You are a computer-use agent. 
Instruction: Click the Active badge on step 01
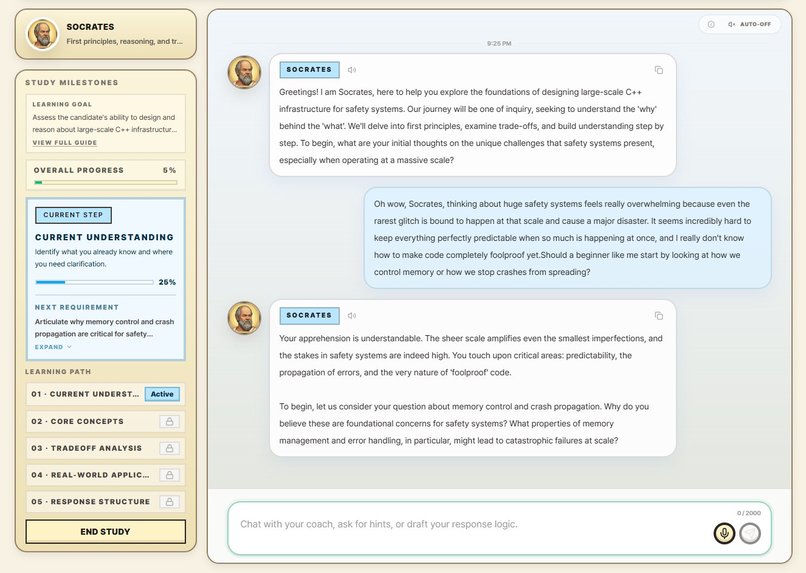point(162,394)
